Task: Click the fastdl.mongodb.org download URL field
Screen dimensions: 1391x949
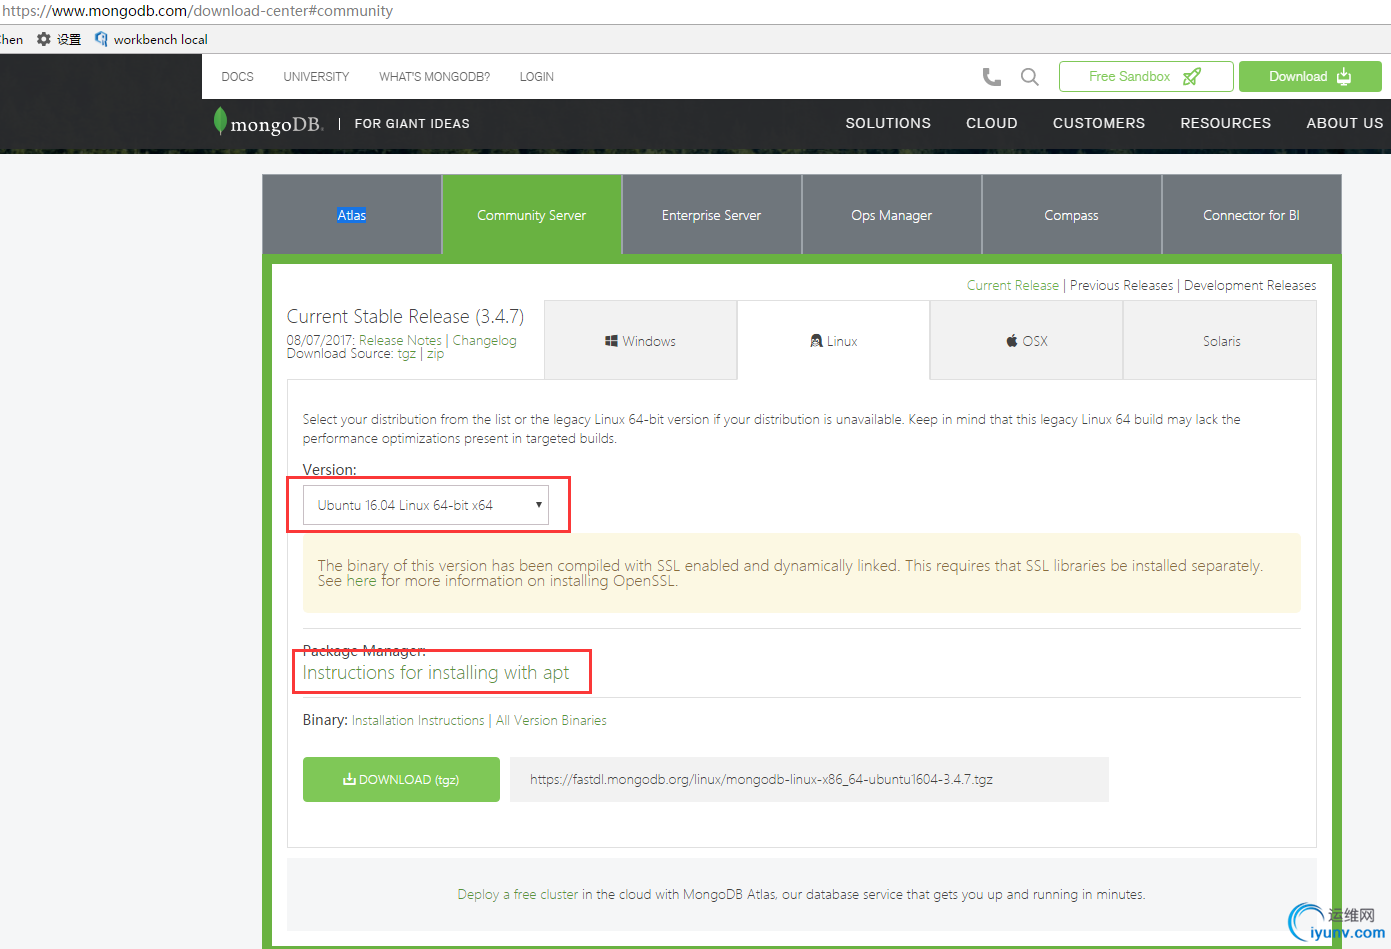Action: (809, 779)
